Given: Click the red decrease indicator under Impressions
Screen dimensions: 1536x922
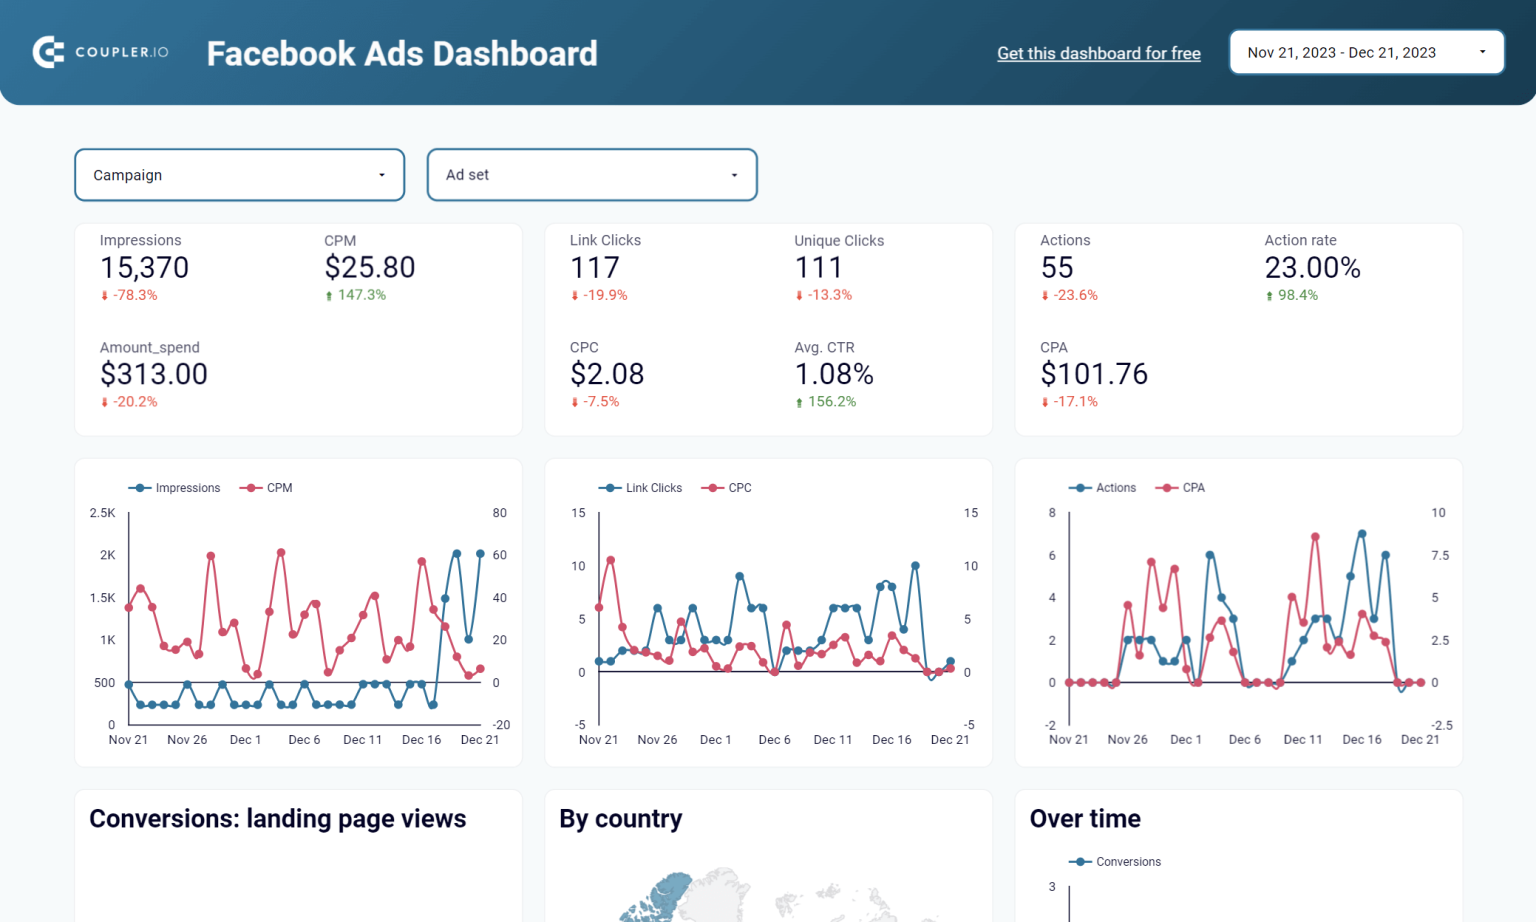Looking at the screenshot, I should [x=129, y=294].
